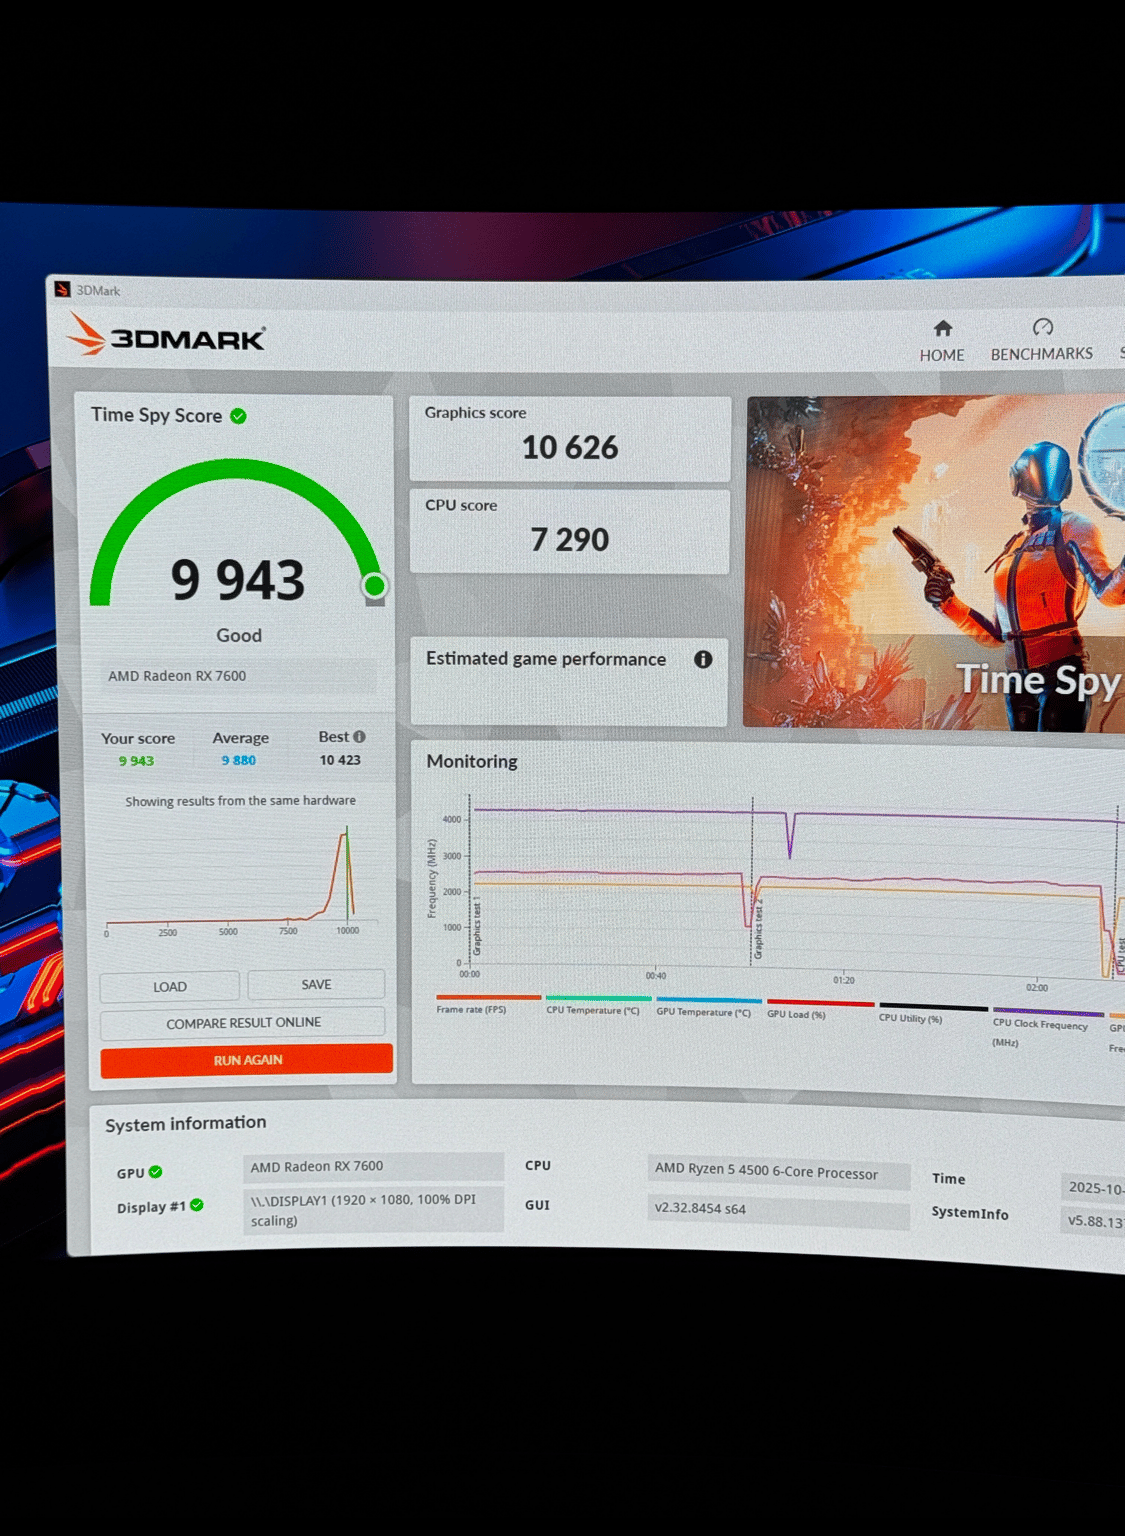Click the GPU field in System information
This screenshot has width=1125, height=1536.
(x=373, y=1166)
